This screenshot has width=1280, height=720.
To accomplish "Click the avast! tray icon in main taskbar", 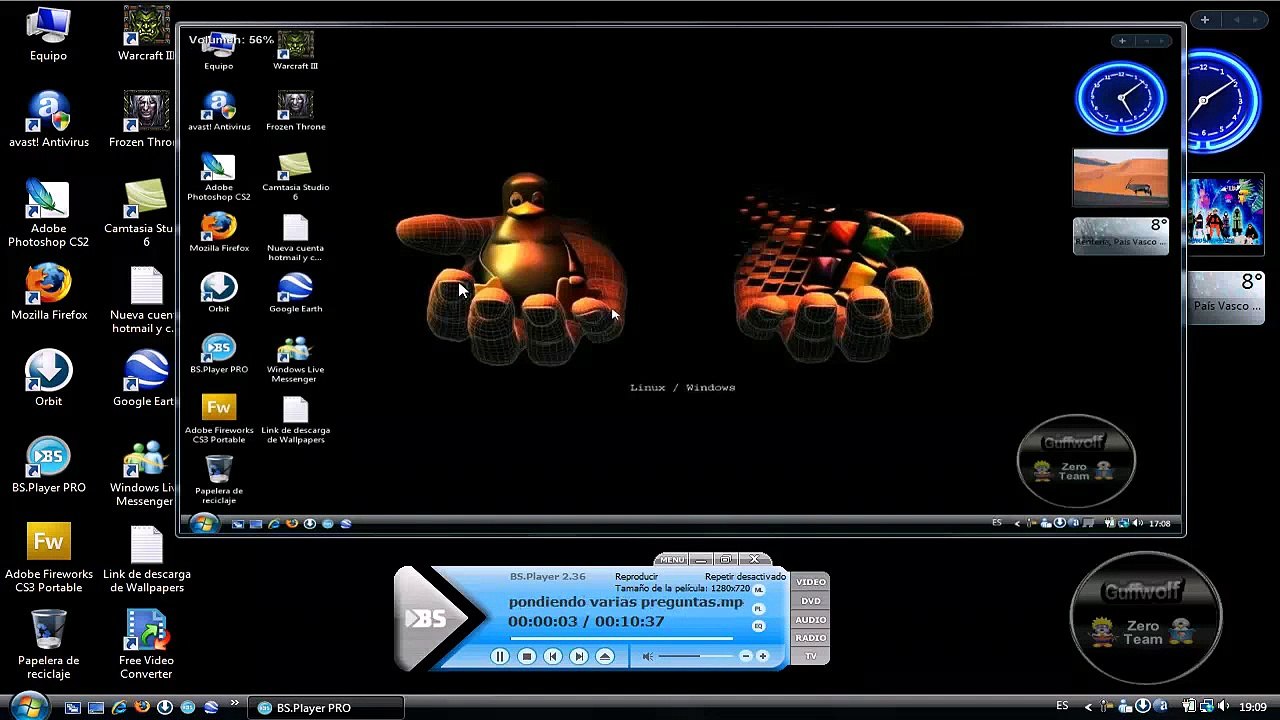I will 1160,707.
